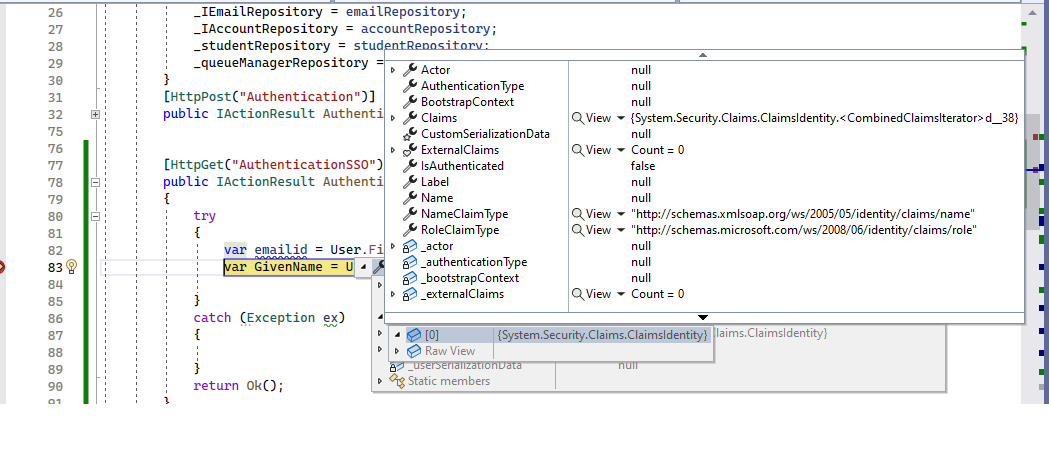This screenshot has height=460, width=1049.
Task: Click the magnifier View icon for RoleClaimType
Action: [577, 231]
